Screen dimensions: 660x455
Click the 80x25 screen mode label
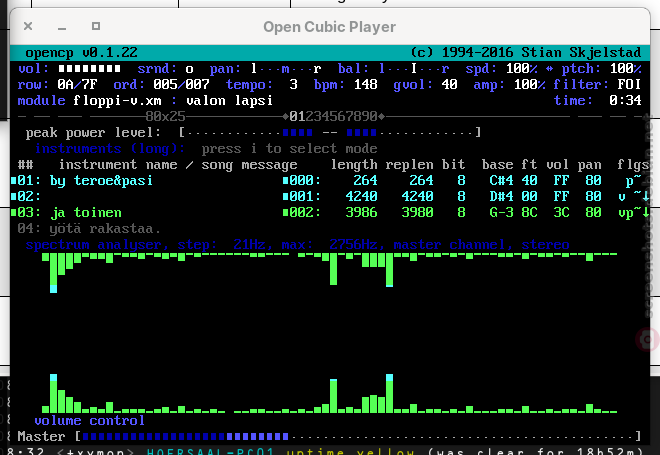(x=165, y=116)
